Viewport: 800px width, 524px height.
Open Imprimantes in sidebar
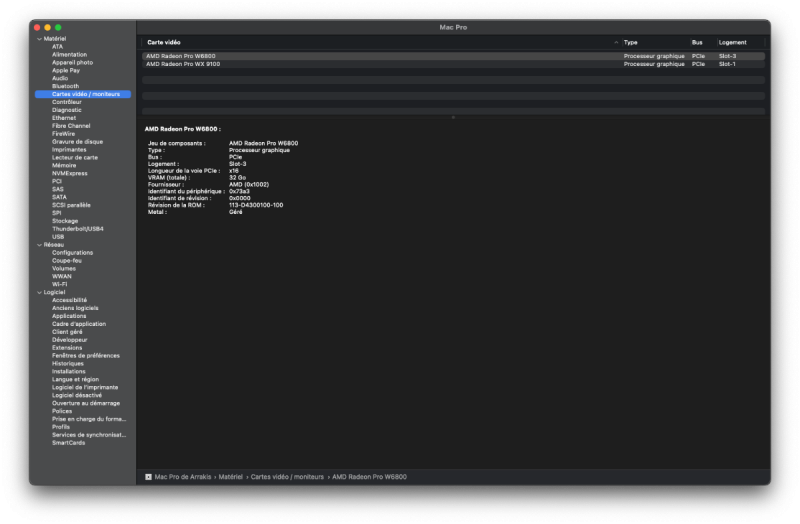click(x=69, y=149)
